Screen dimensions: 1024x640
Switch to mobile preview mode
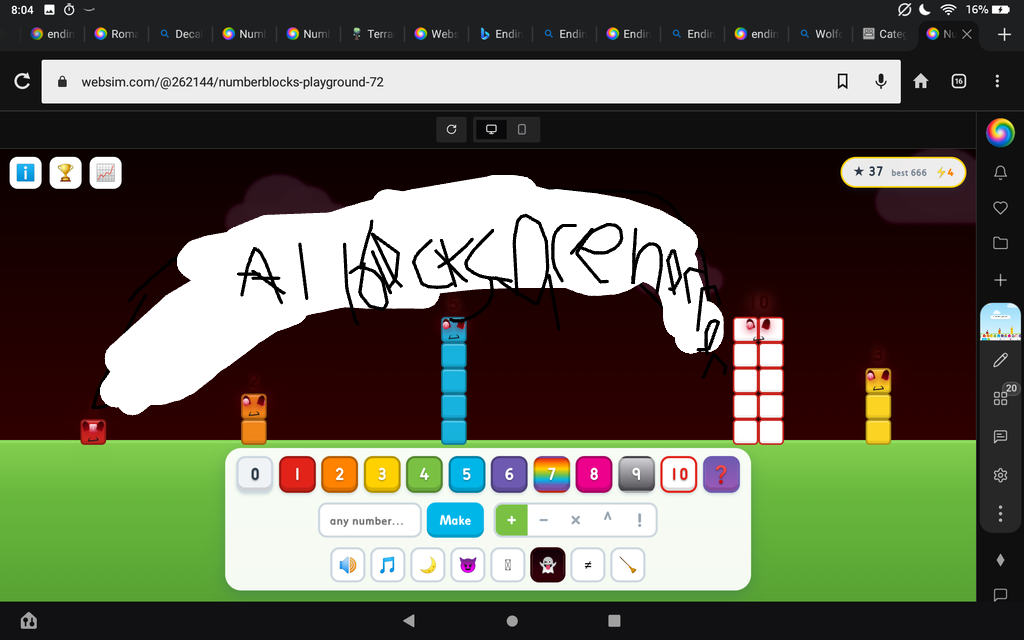[x=522, y=129]
